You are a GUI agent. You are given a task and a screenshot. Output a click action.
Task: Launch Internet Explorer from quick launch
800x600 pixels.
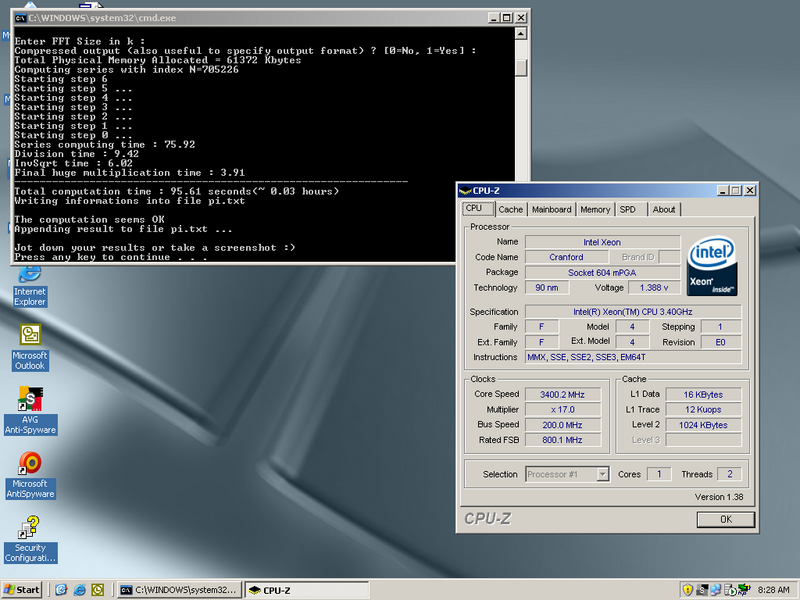tap(79, 590)
